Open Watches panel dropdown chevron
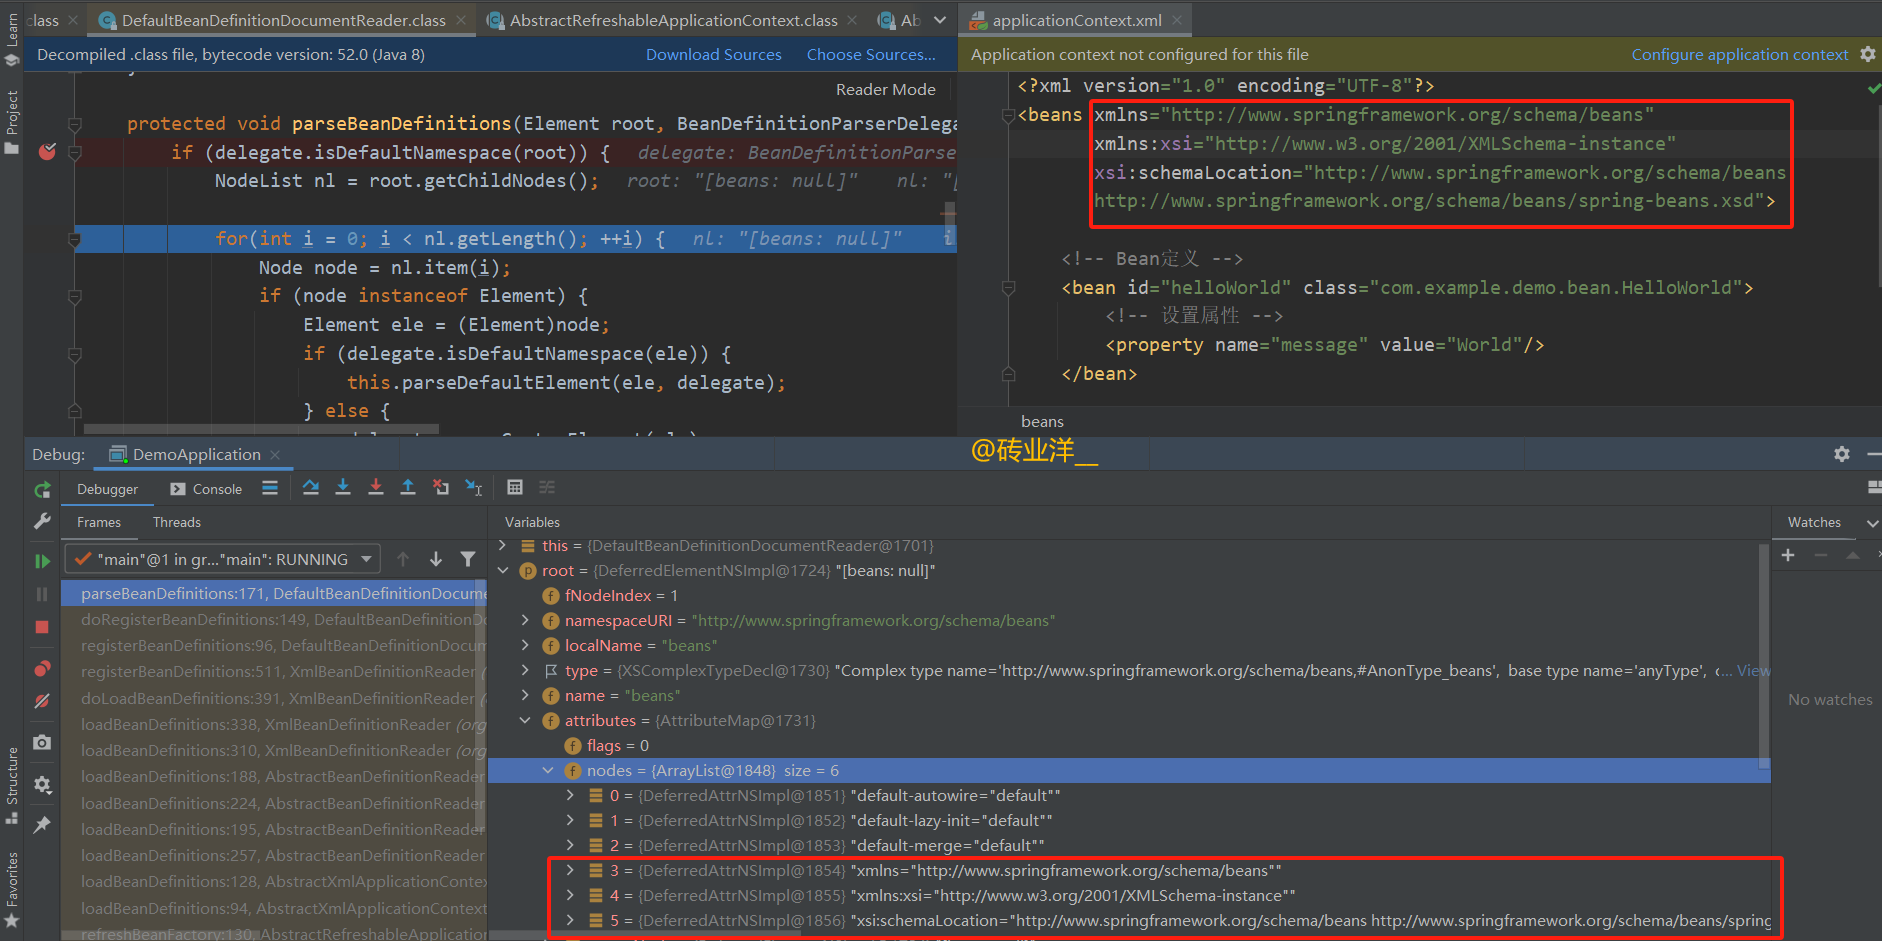The height and width of the screenshot is (941, 1882). [x=1872, y=523]
